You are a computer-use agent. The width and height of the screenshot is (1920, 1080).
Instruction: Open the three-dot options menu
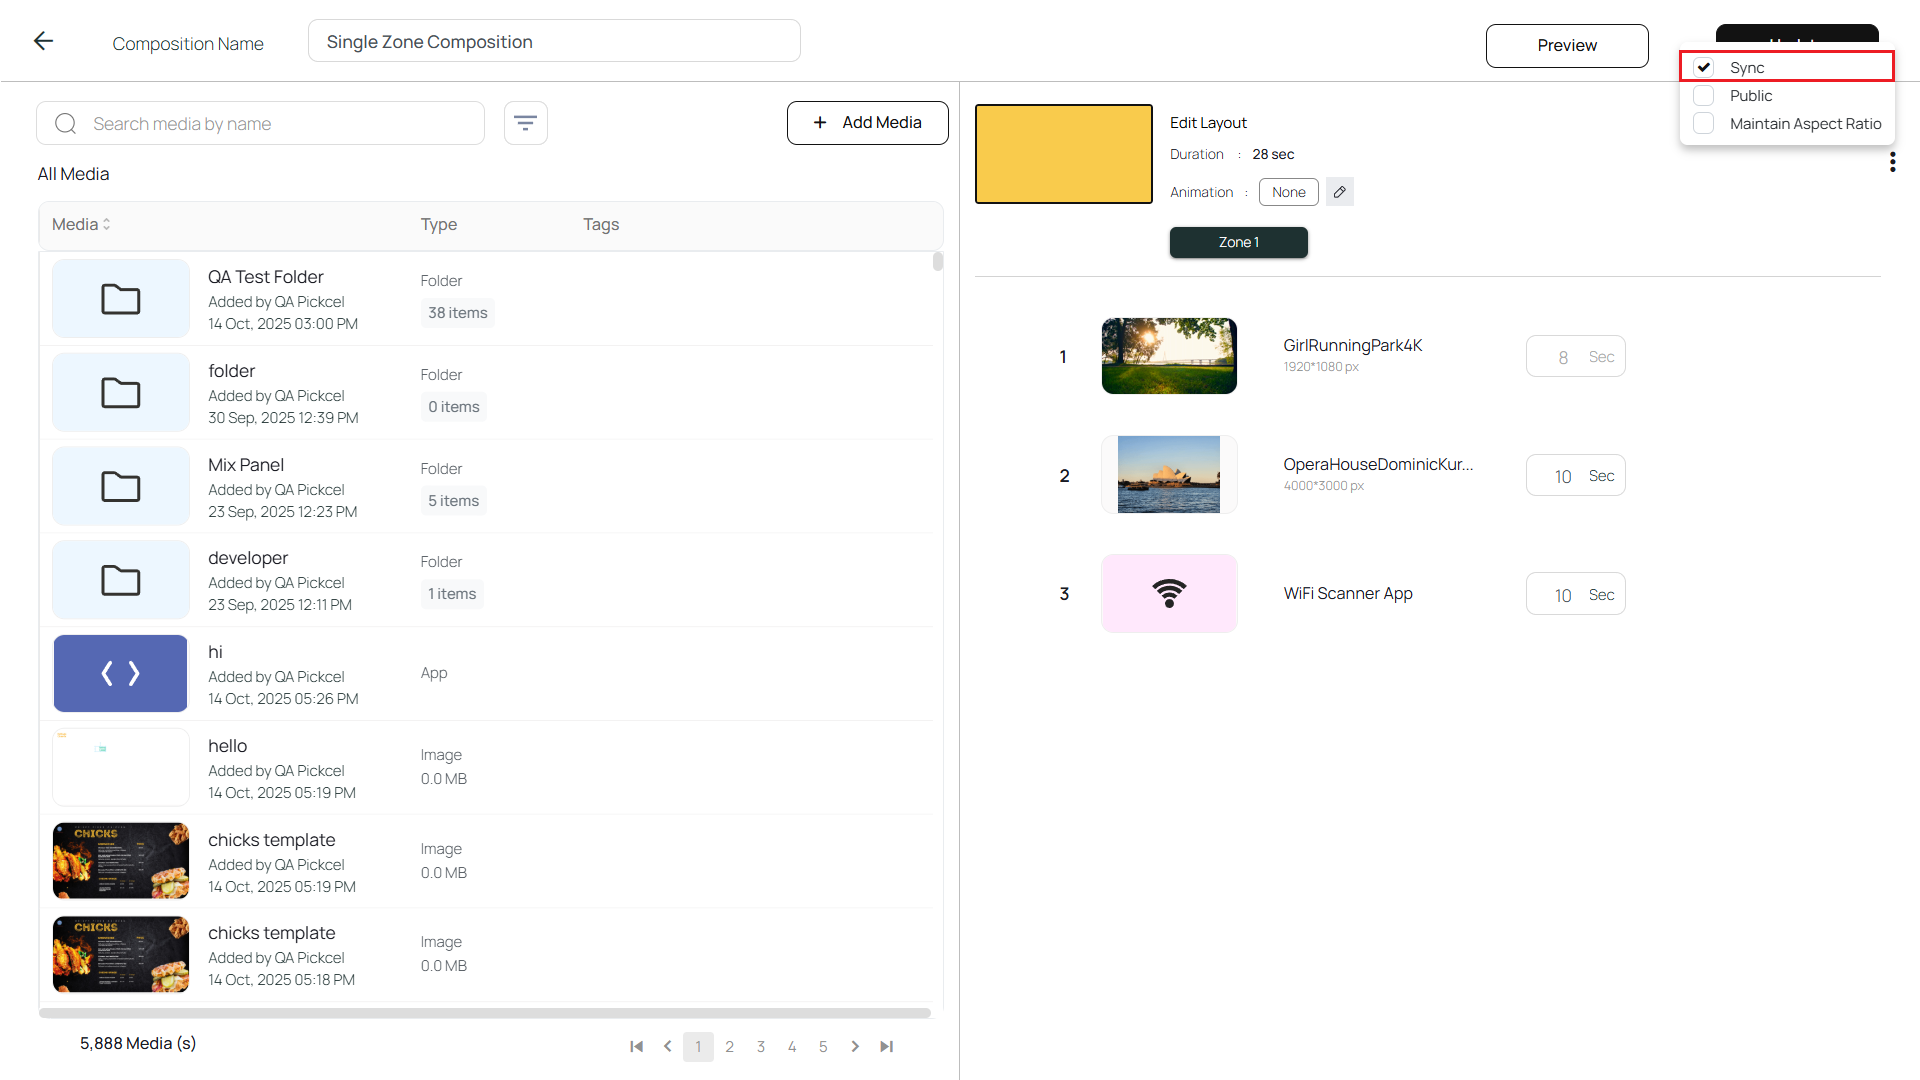point(1892,161)
